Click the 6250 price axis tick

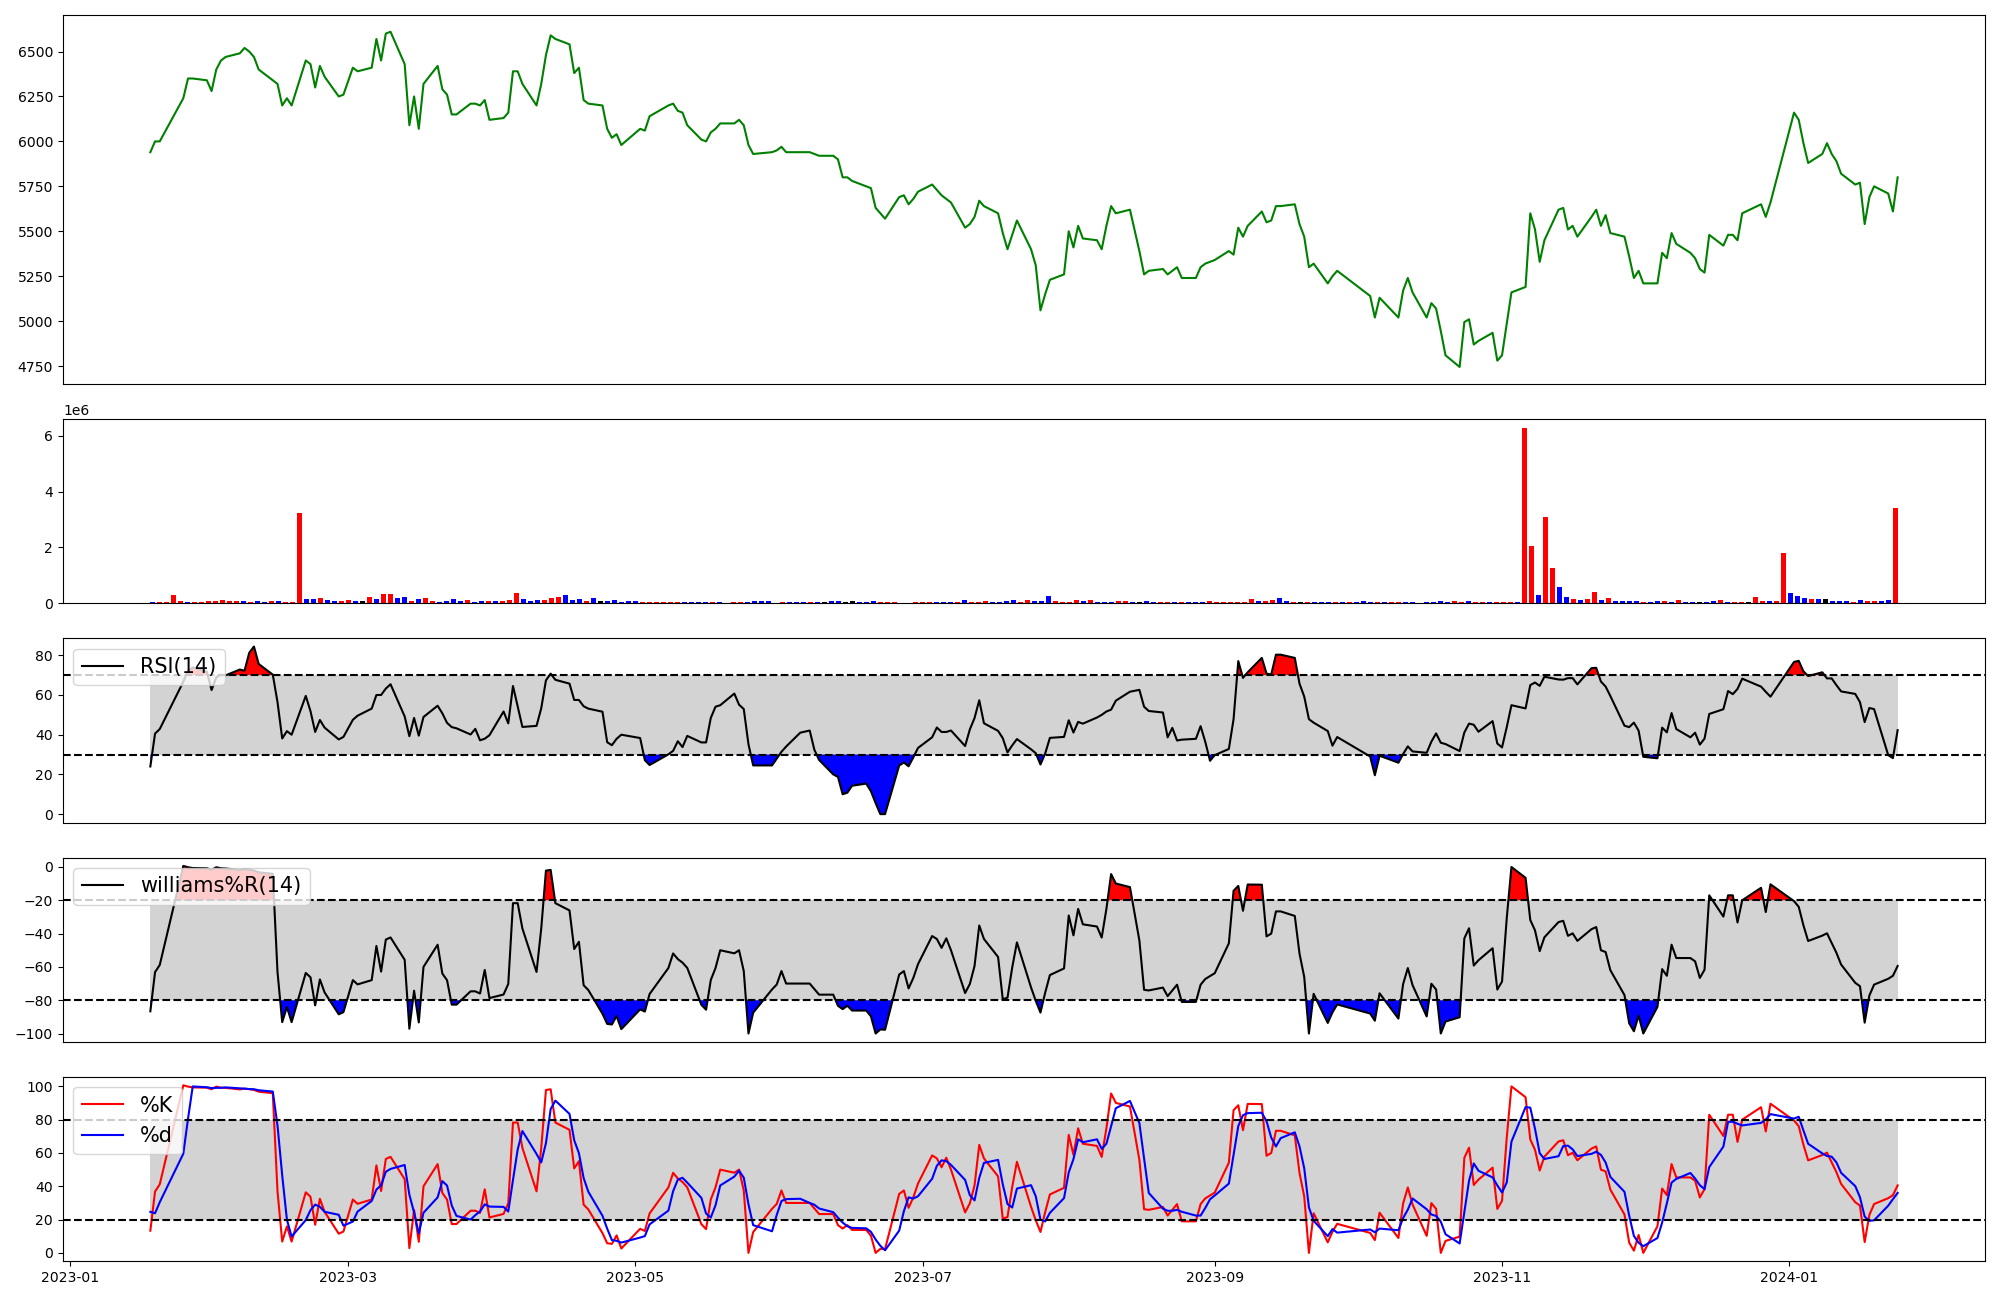point(37,97)
